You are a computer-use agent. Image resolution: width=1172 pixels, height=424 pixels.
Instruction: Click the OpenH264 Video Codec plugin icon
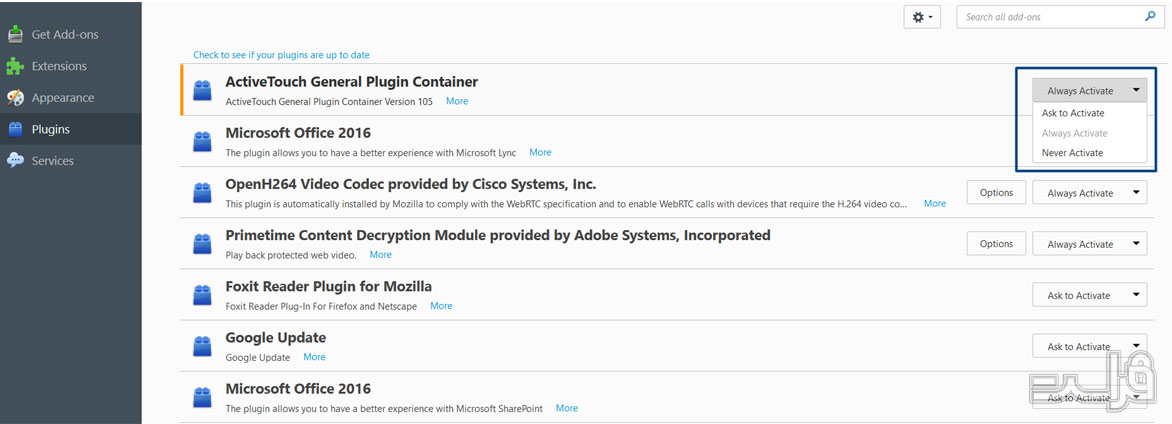click(202, 192)
